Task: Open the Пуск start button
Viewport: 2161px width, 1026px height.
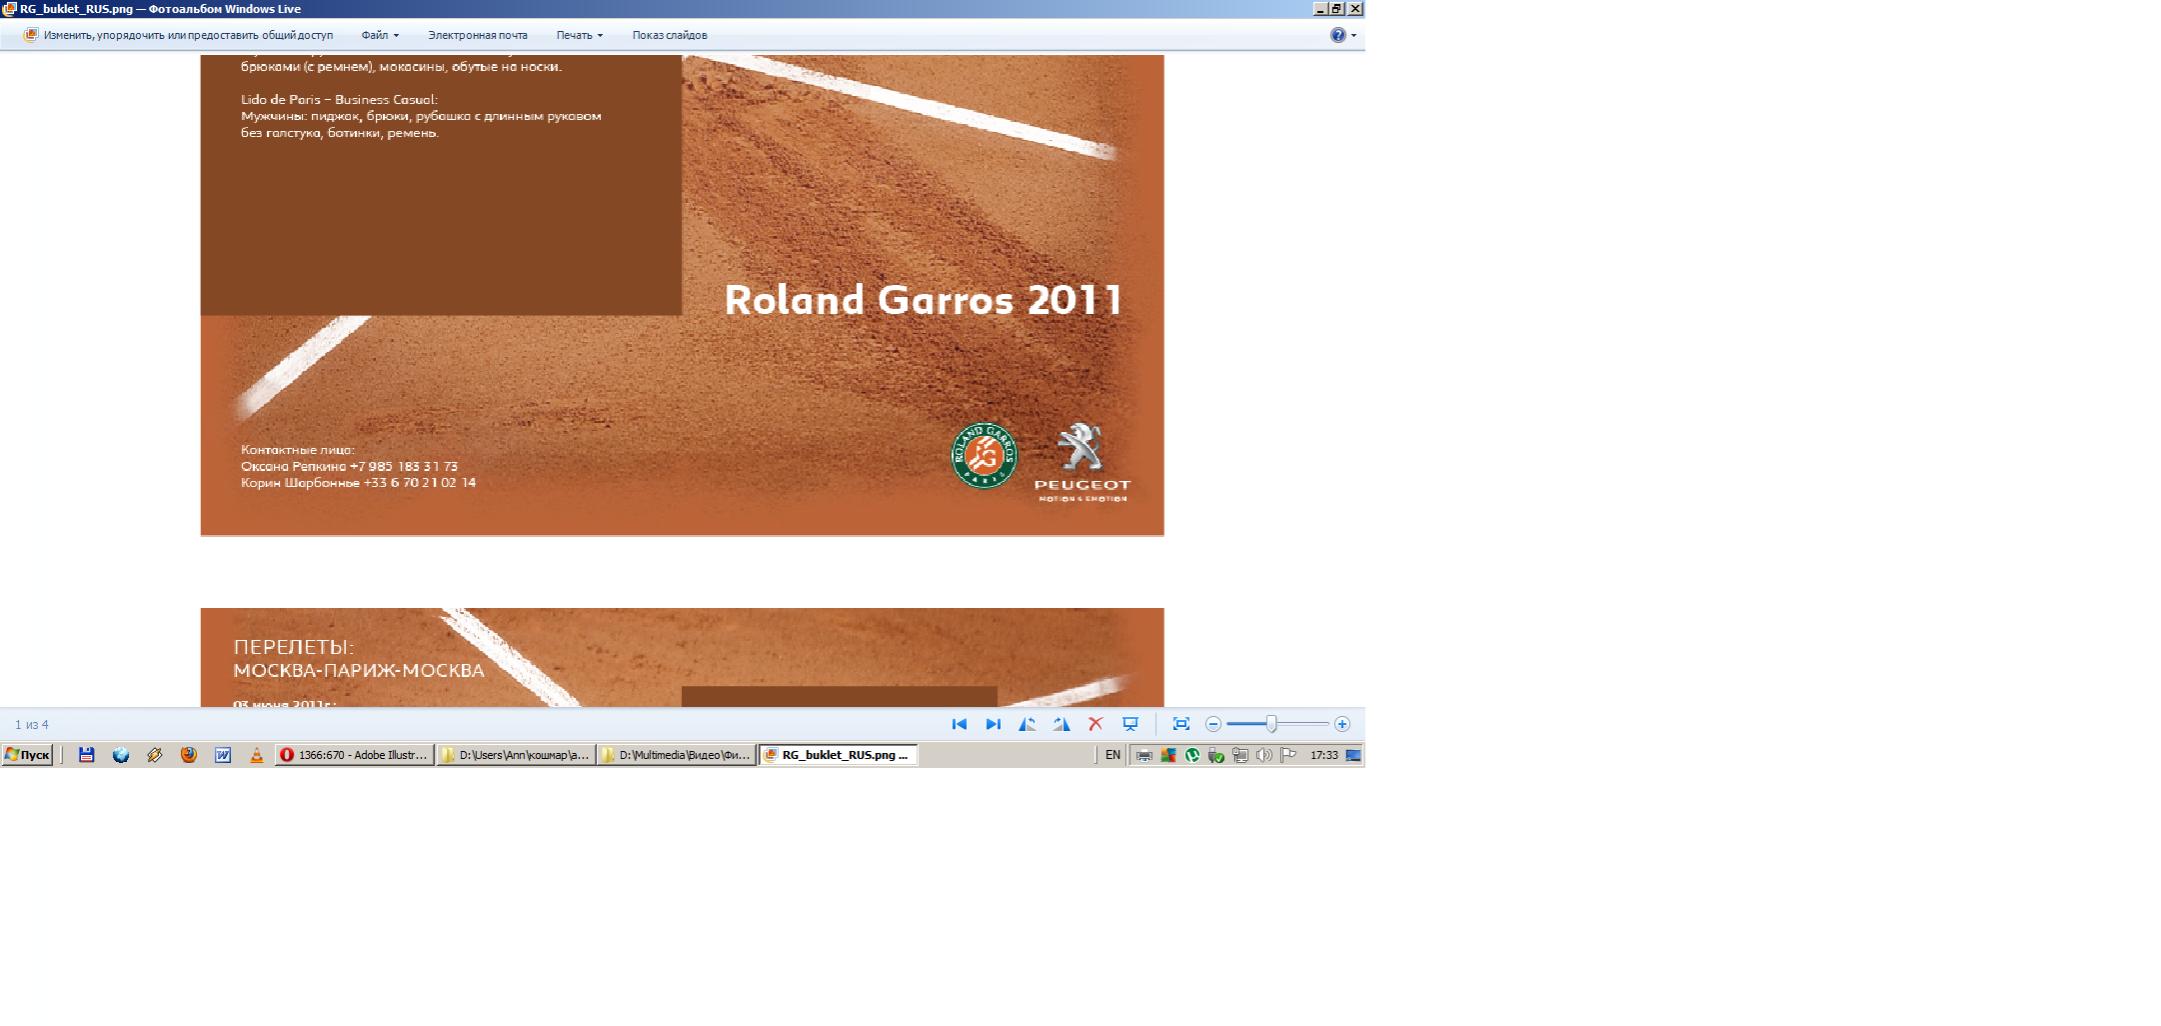Action: tap(27, 755)
